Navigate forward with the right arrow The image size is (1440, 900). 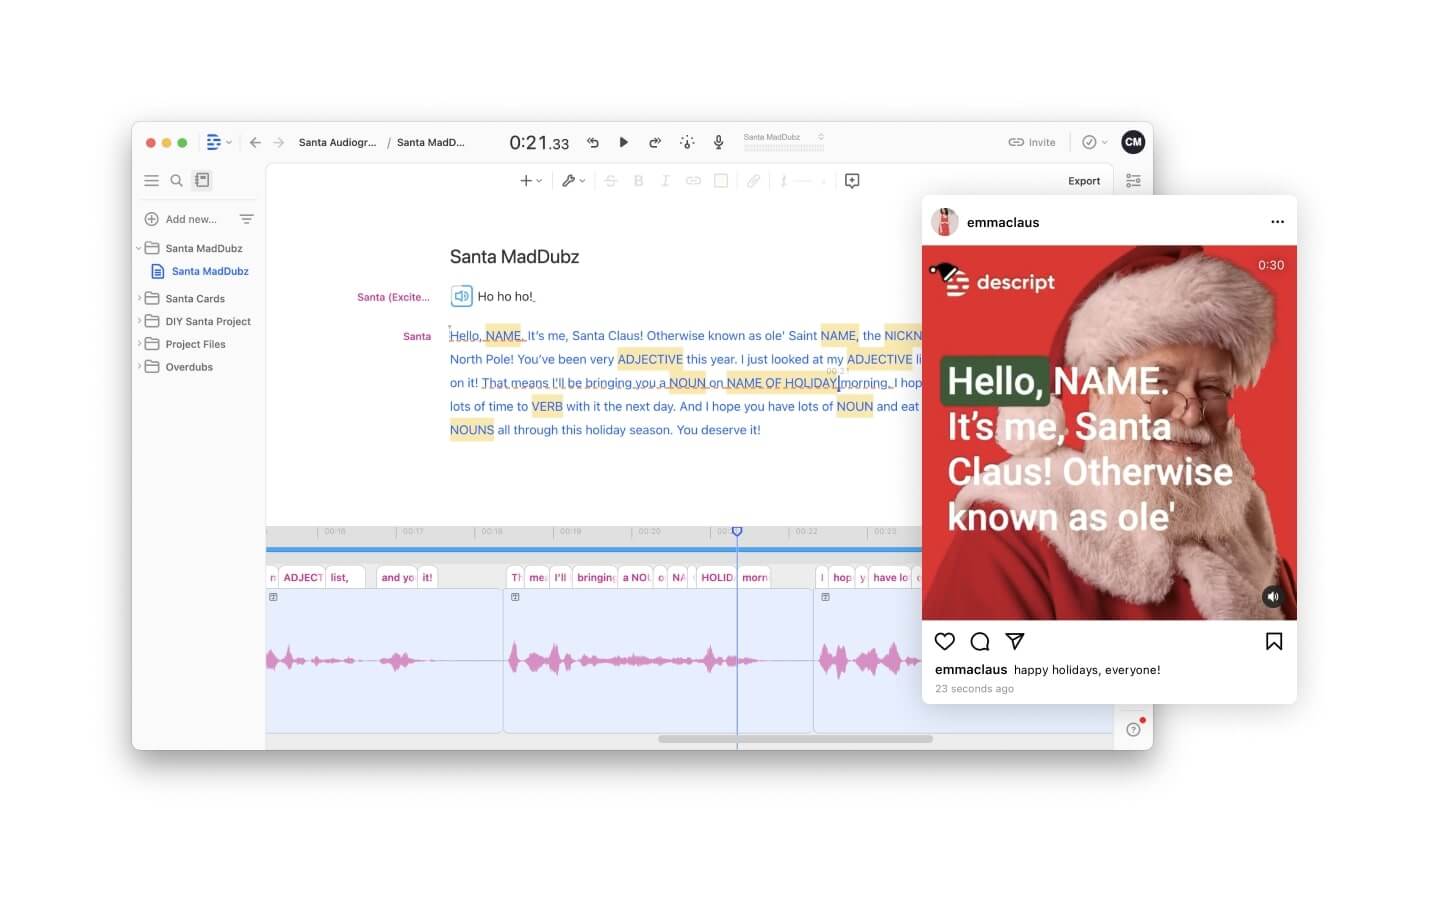[279, 143]
